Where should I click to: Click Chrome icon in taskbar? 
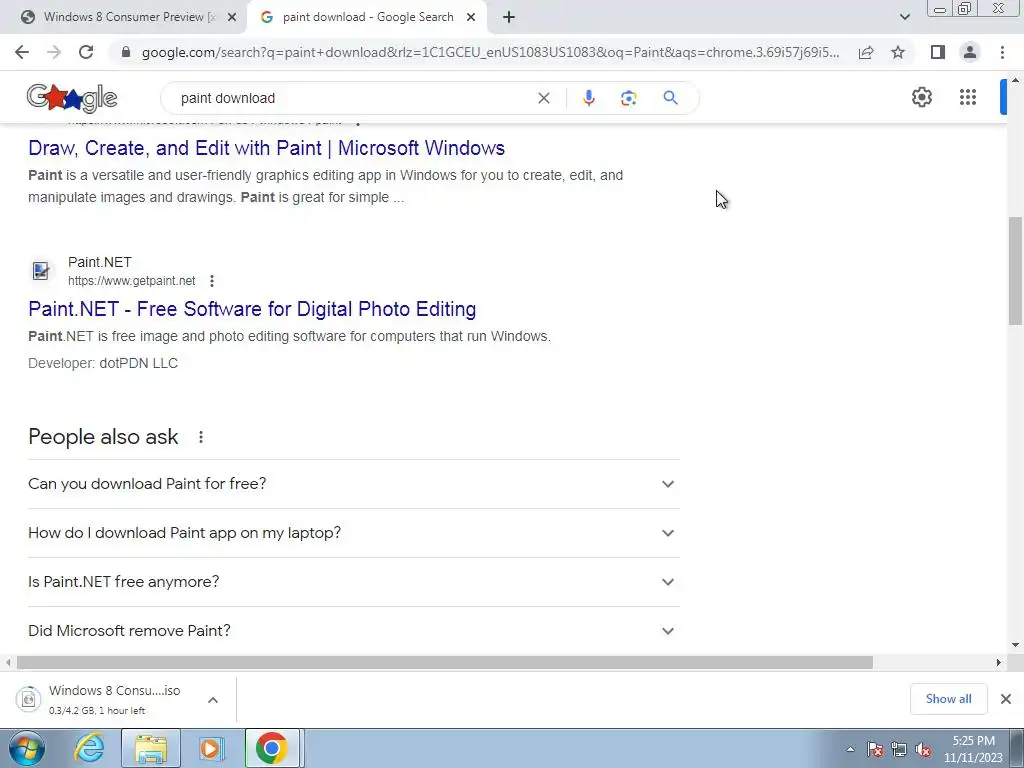coord(272,748)
